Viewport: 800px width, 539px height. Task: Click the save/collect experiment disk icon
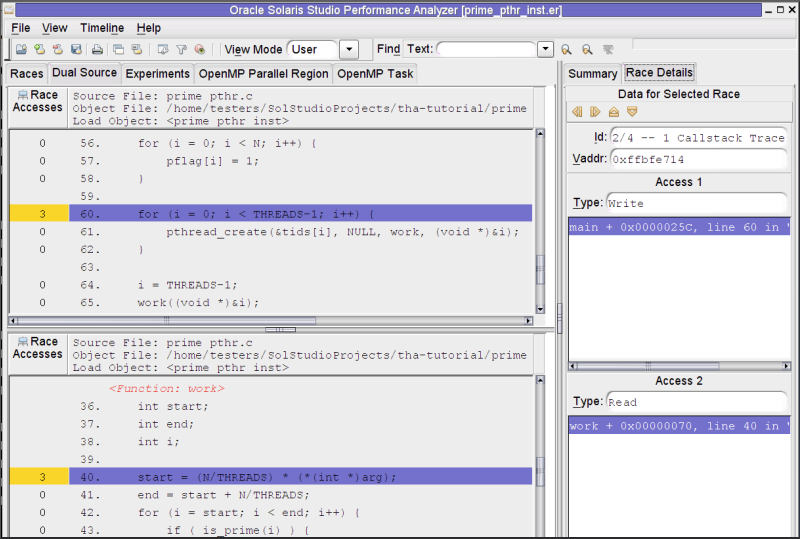(77, 50)
